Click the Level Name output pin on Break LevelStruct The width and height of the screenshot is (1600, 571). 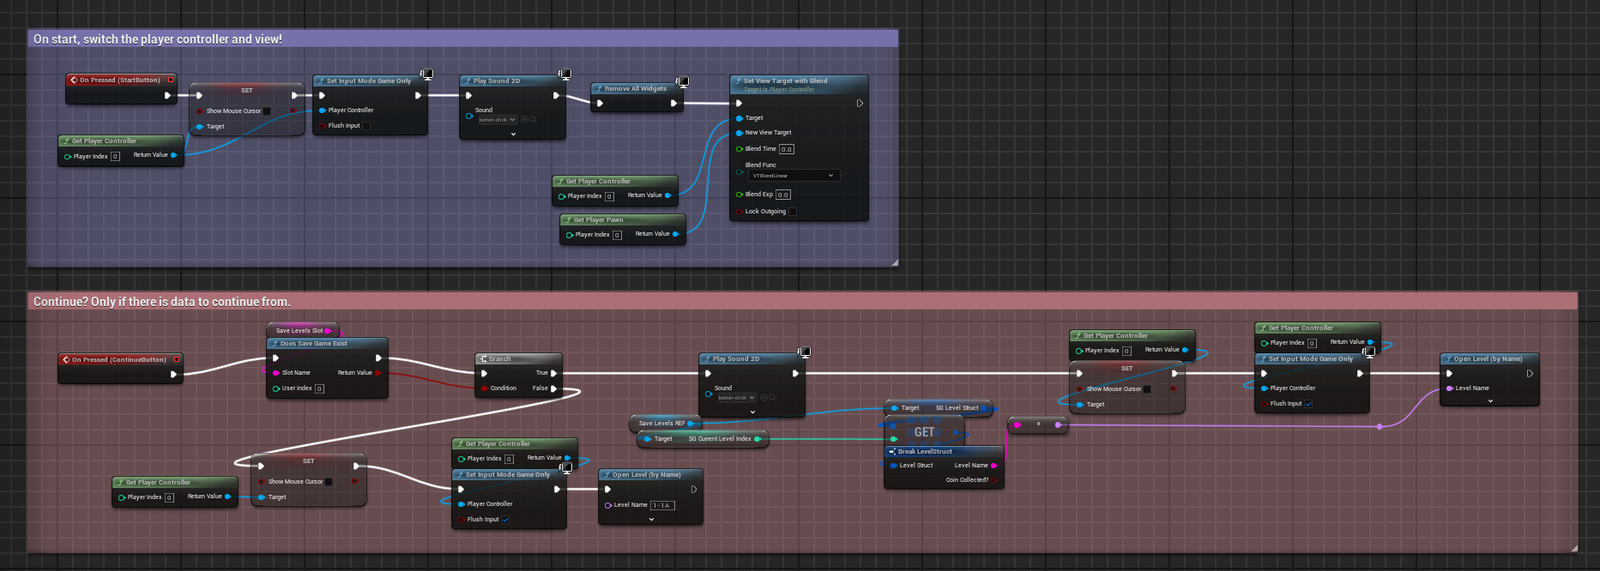[x=993, y=465]
